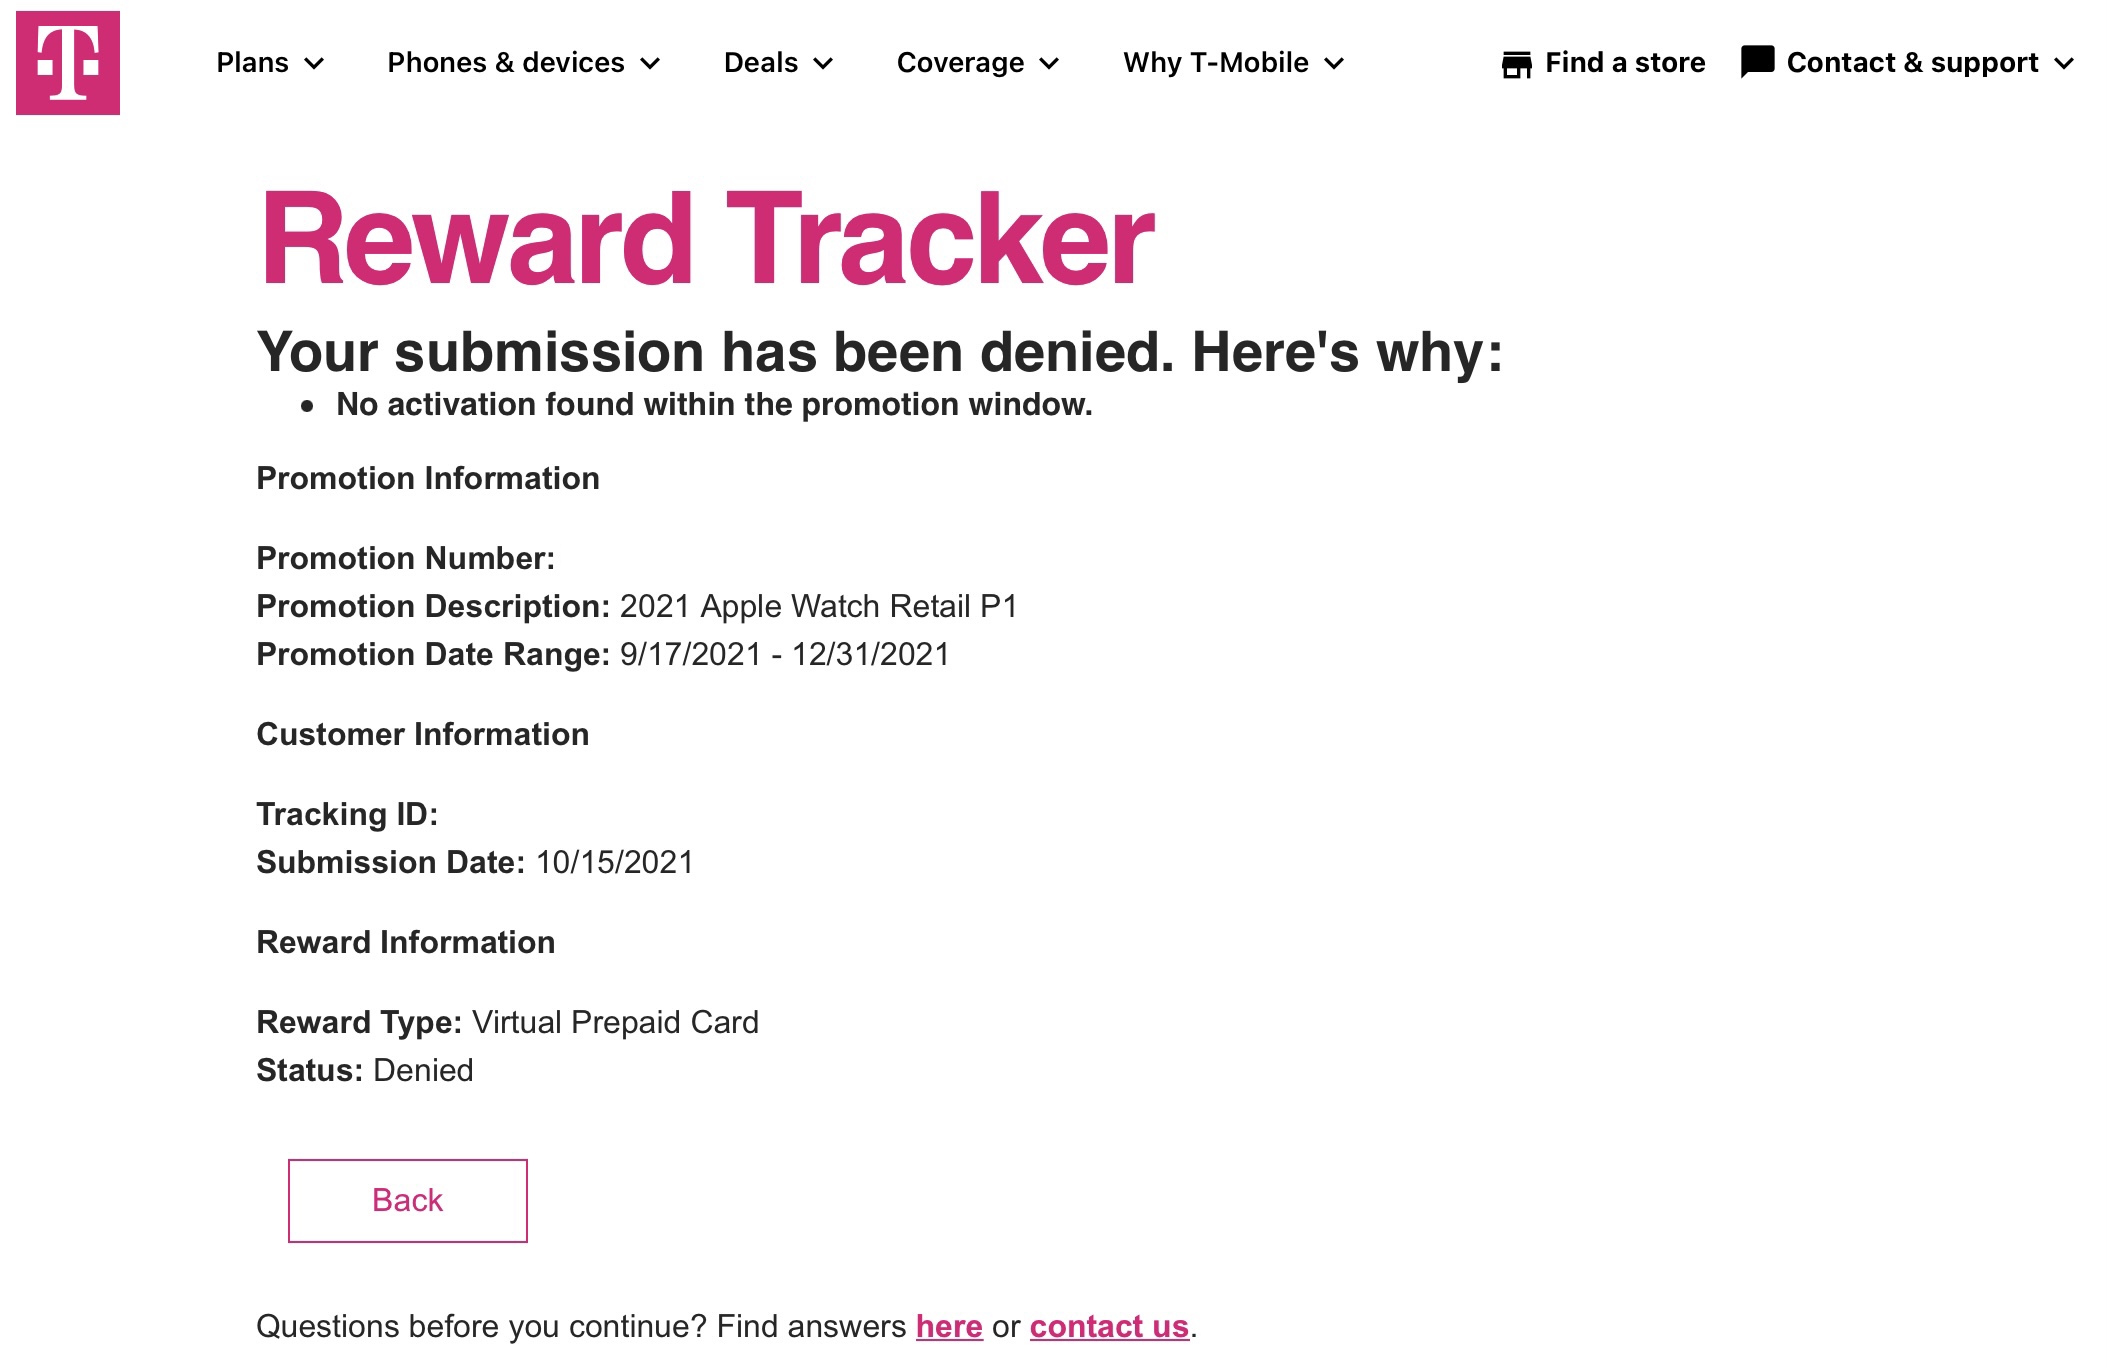The height and width of the screenshot is (1370, 2107).
Task: Expand the Coverage chevron arrow
Action: (x=1049, y=64)
